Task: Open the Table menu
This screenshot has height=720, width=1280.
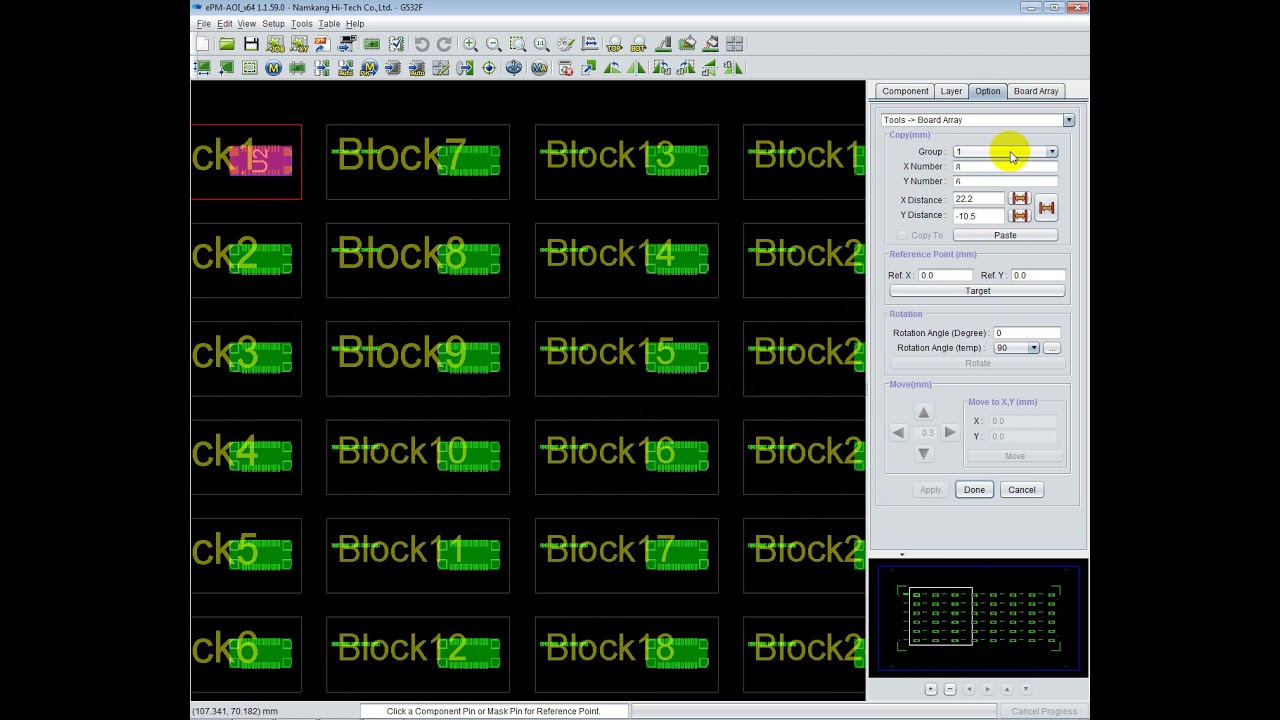Action: tap(329, 24)
